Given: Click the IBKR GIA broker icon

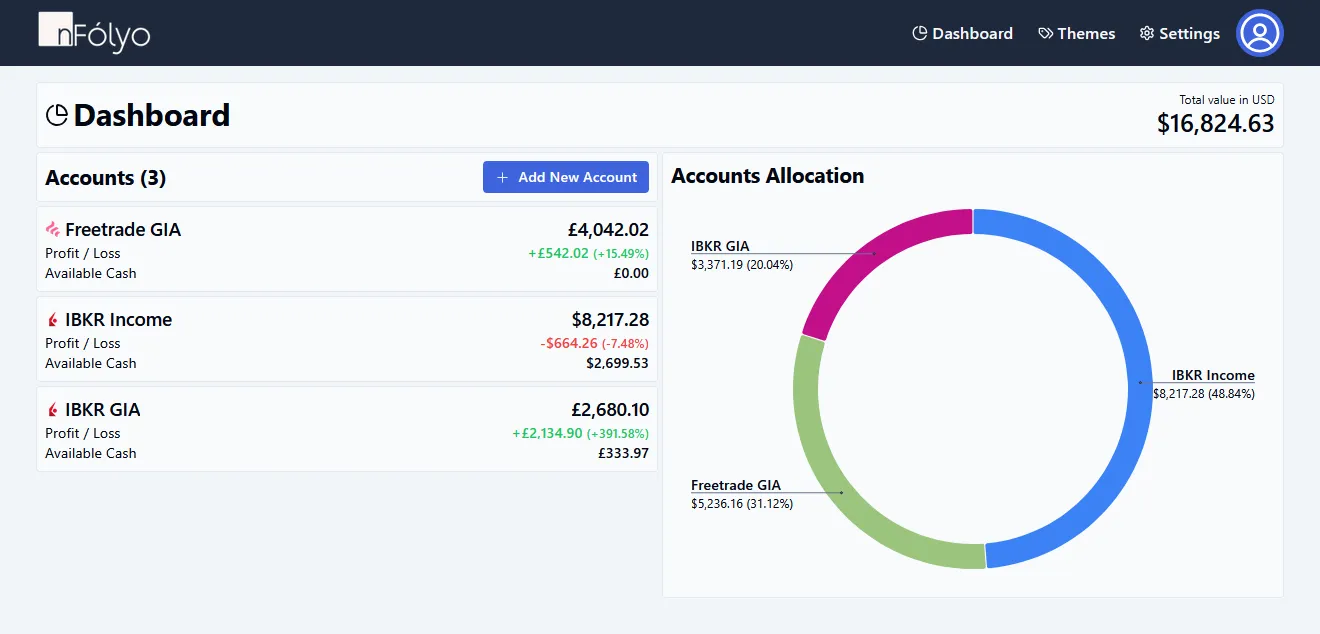Looking at the screenshot, I should coord(53,410).
